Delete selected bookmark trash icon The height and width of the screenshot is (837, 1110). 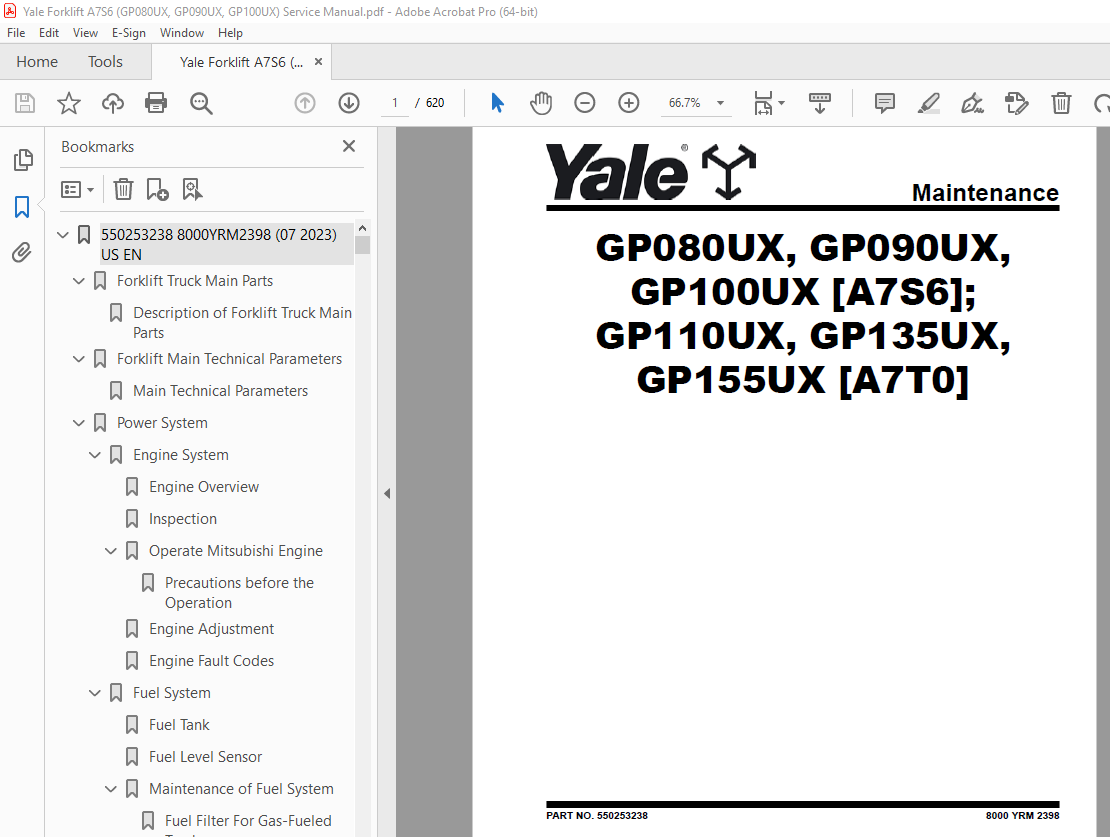click(x=123, y=190)
